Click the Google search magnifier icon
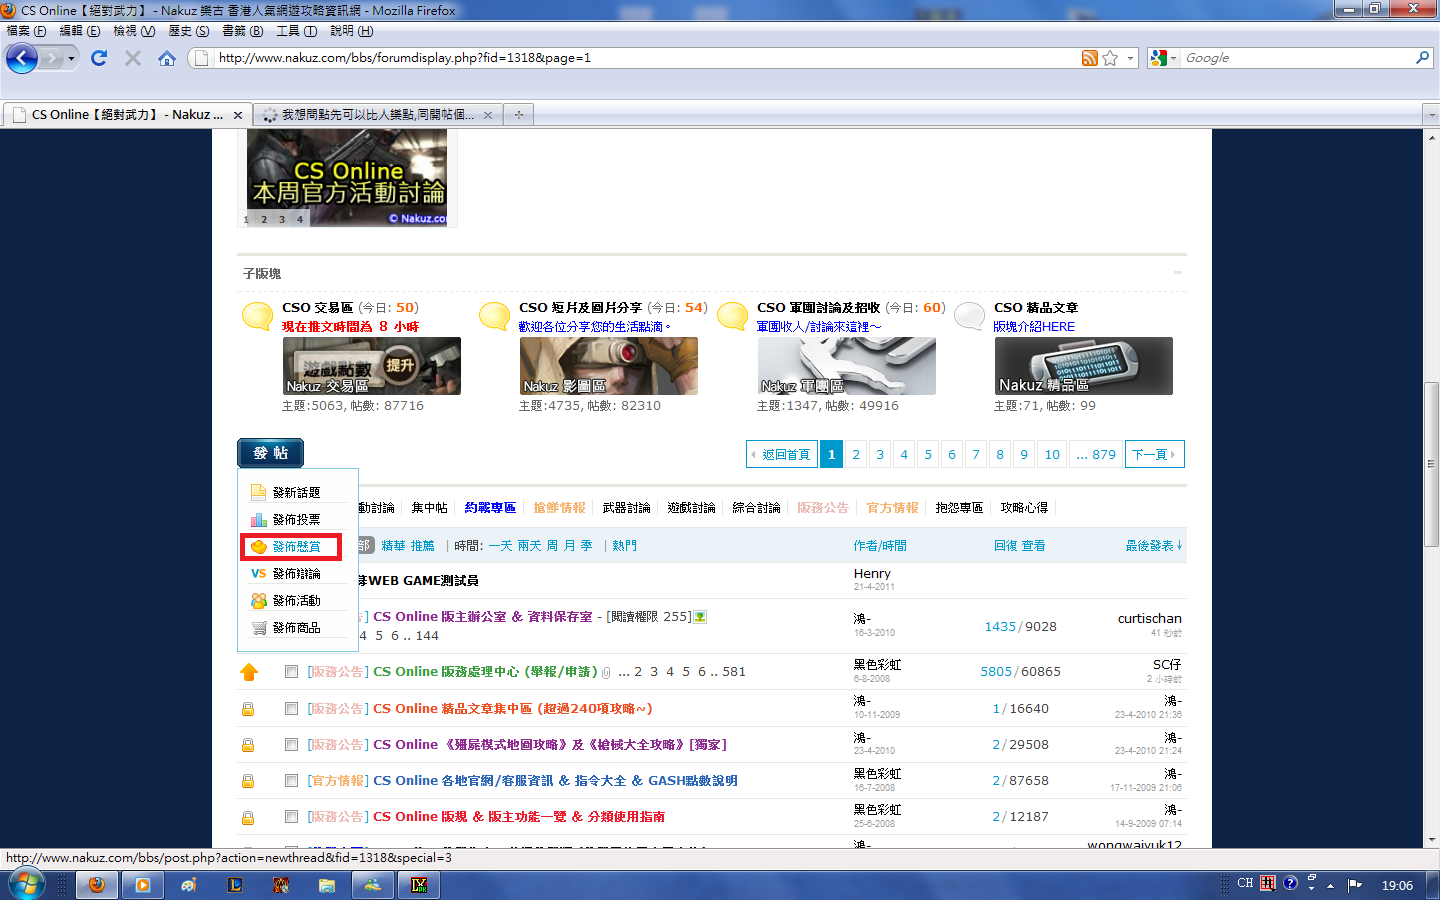Image resolution: width=1440 pixels, height=900 pixels. click(1422, 58)
